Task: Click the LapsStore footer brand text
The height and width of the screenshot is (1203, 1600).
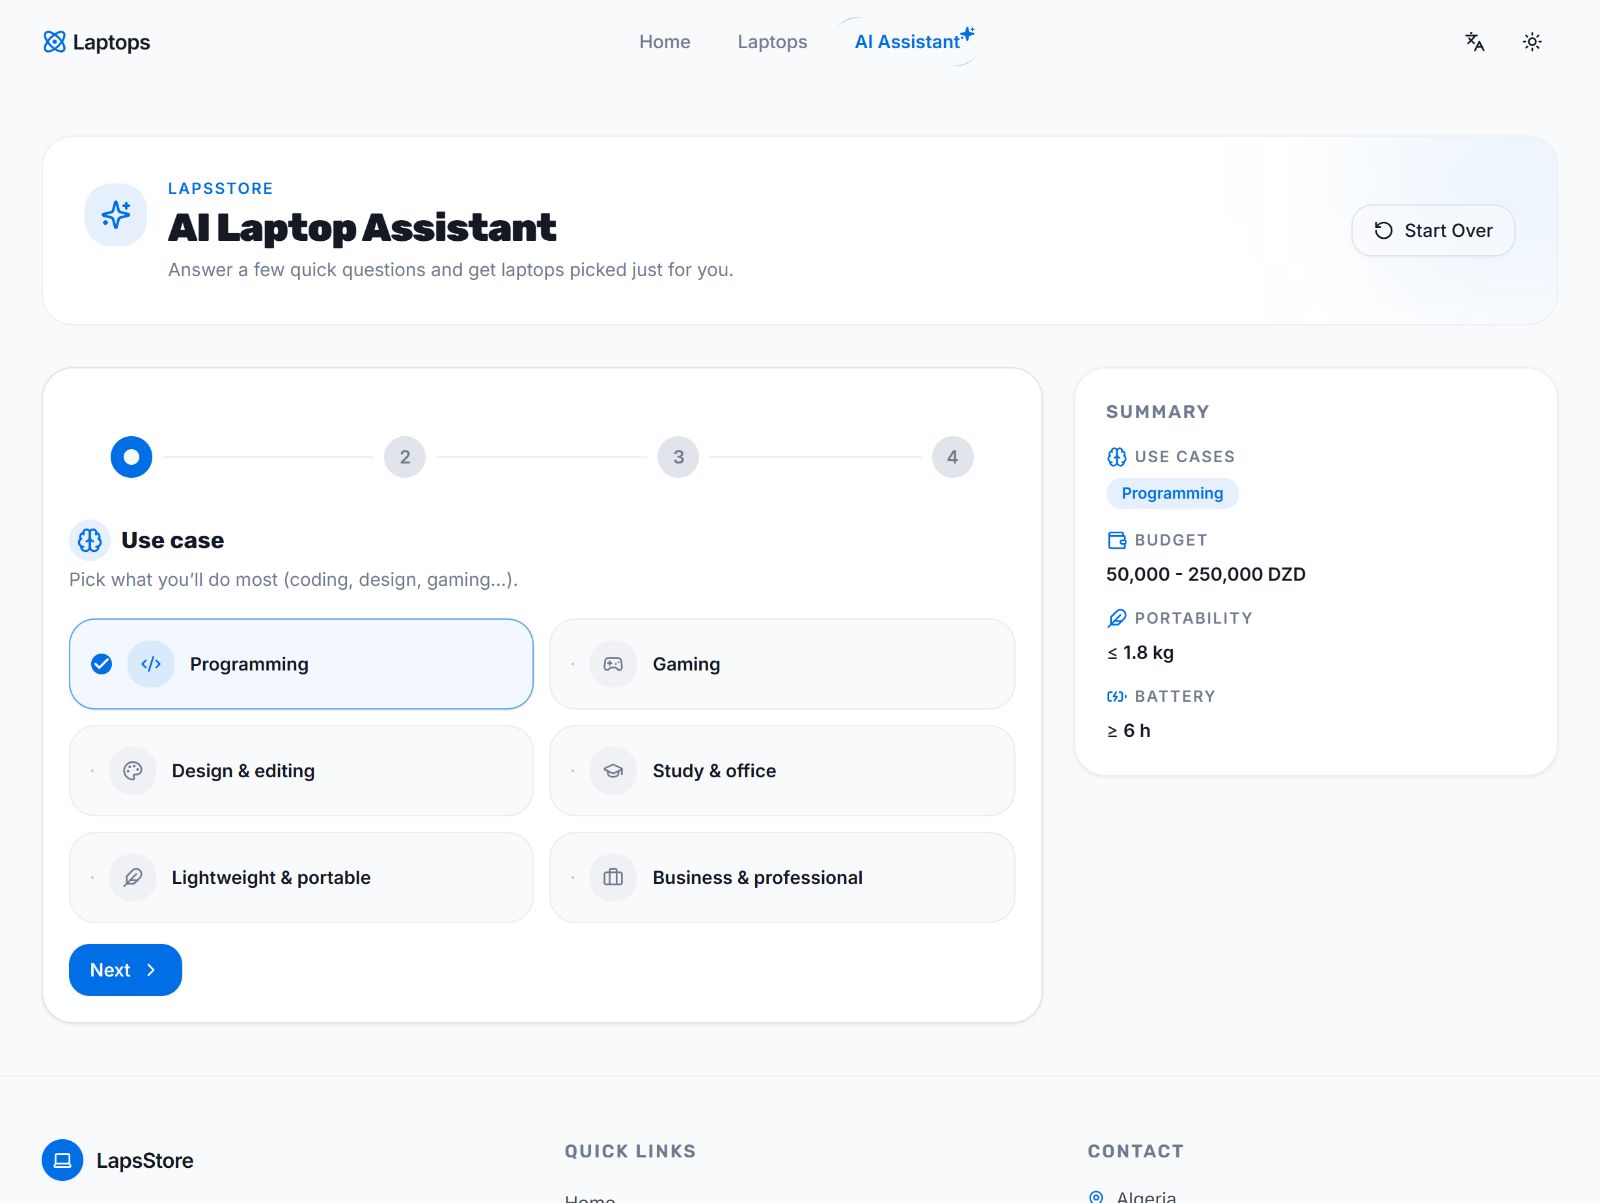Action: click(145, 1161)
